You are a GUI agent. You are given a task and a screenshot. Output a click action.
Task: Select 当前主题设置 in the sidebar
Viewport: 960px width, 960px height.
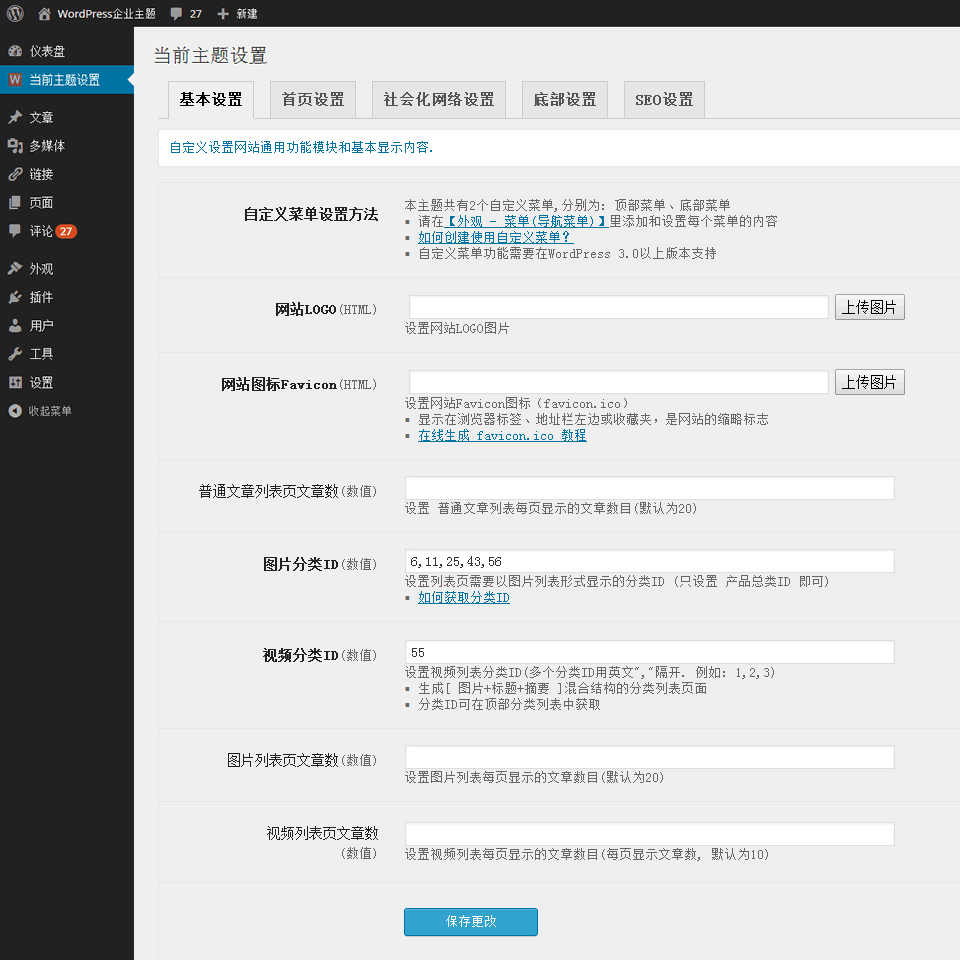[x=67, y=80]
